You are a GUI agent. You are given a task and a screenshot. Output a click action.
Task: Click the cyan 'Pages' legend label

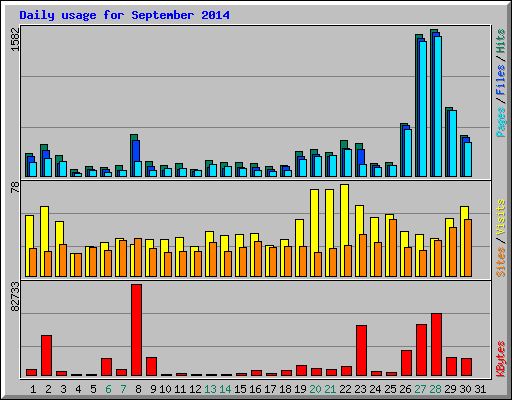point(500,122)
